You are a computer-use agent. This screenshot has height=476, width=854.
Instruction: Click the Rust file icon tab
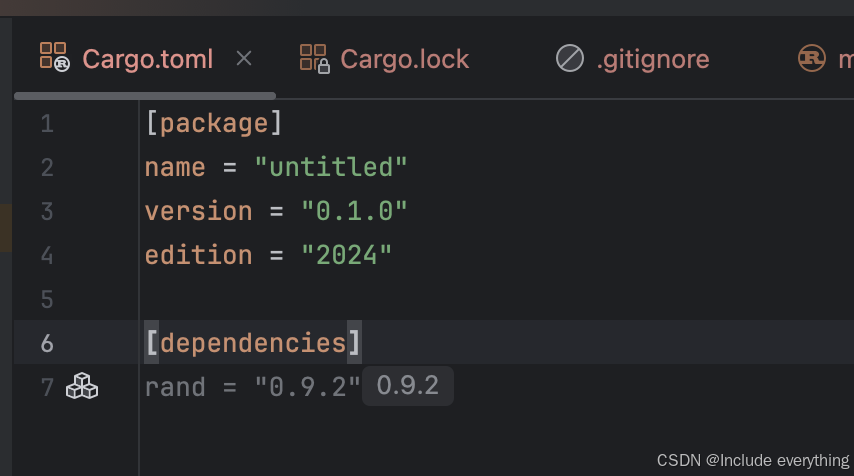click(x=811, y=58)
